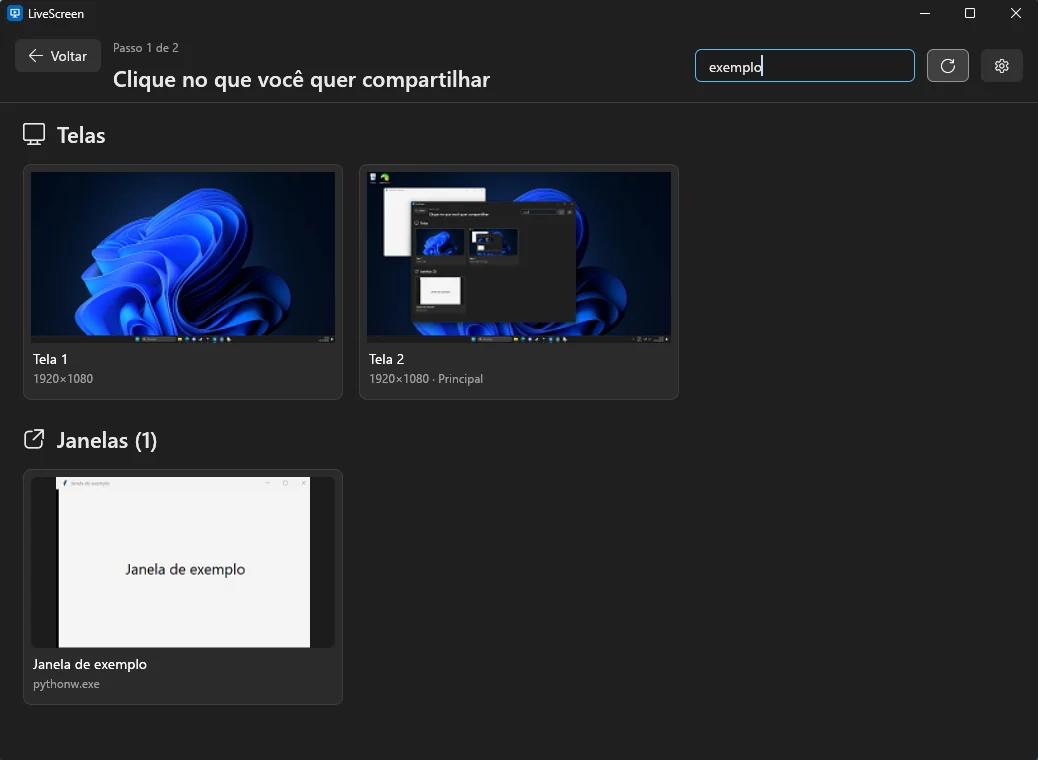Click the "Telas" section heading

(x=81, y=135)
